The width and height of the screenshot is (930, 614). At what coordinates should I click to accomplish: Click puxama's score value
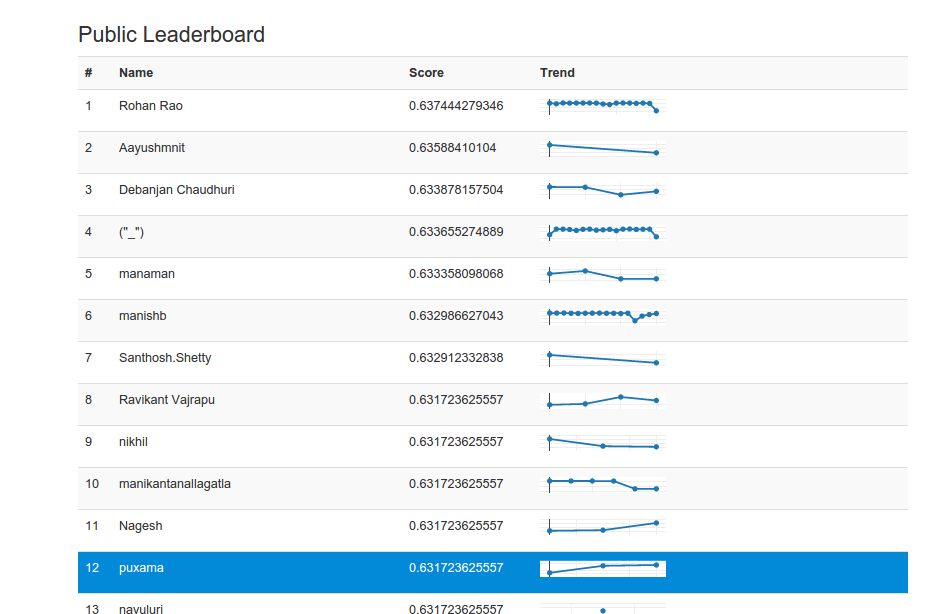[456, 568]
